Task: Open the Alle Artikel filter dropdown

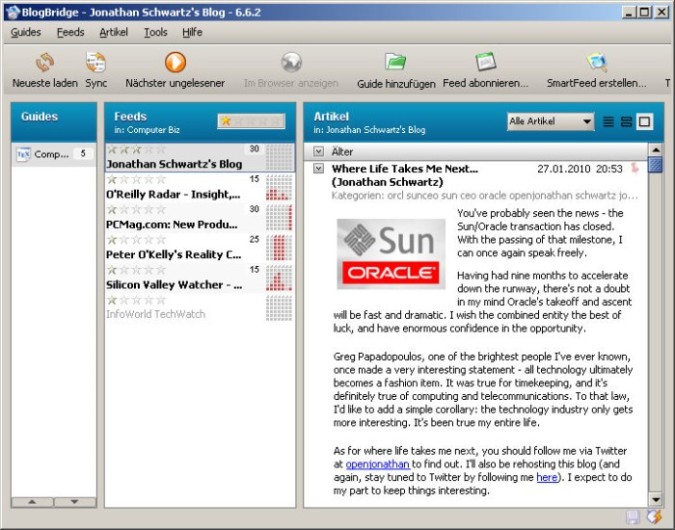Action: (550, 122)
